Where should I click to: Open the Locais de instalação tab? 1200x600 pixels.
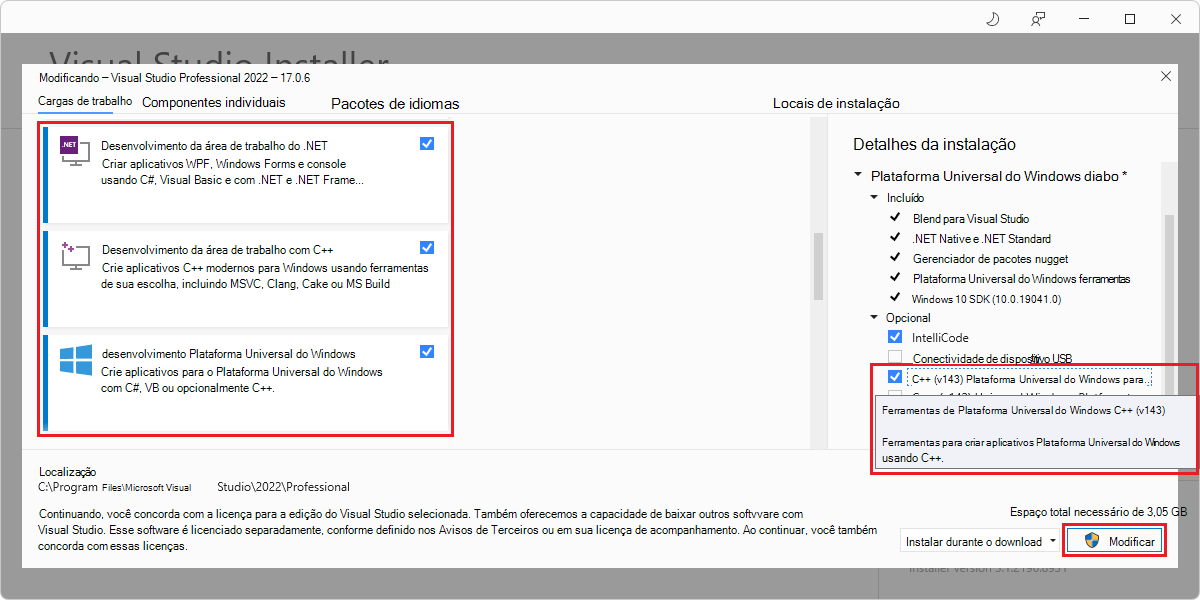[x=836, y=104]
